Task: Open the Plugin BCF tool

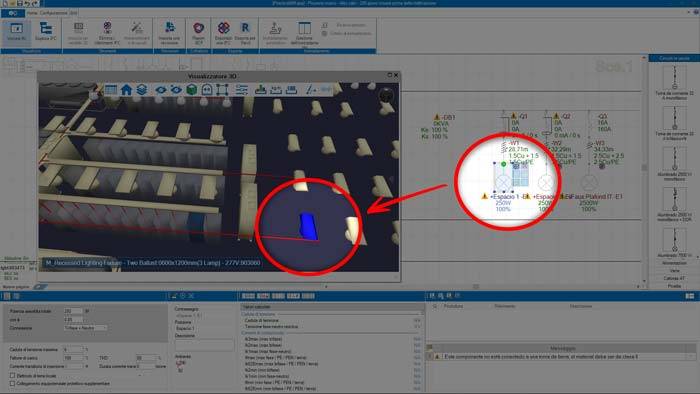Action: (x=198, y=33)
